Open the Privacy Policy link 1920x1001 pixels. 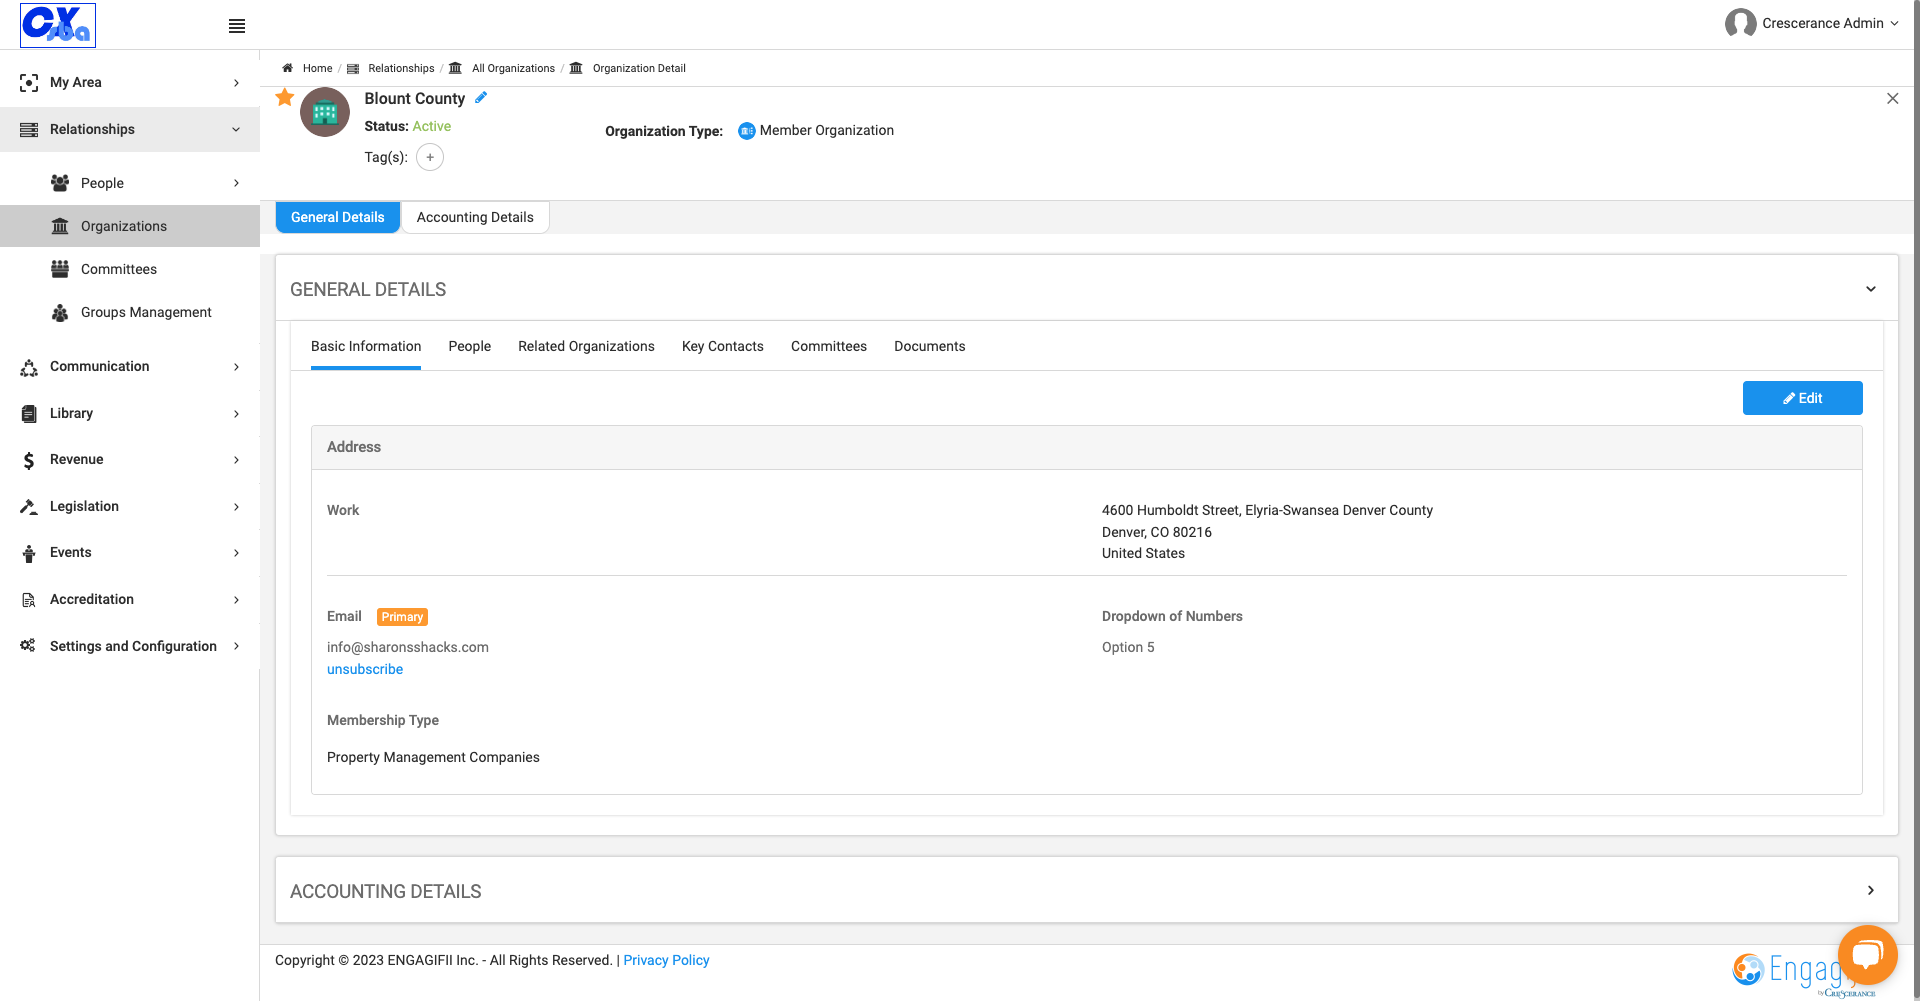[x=666, y=960]
